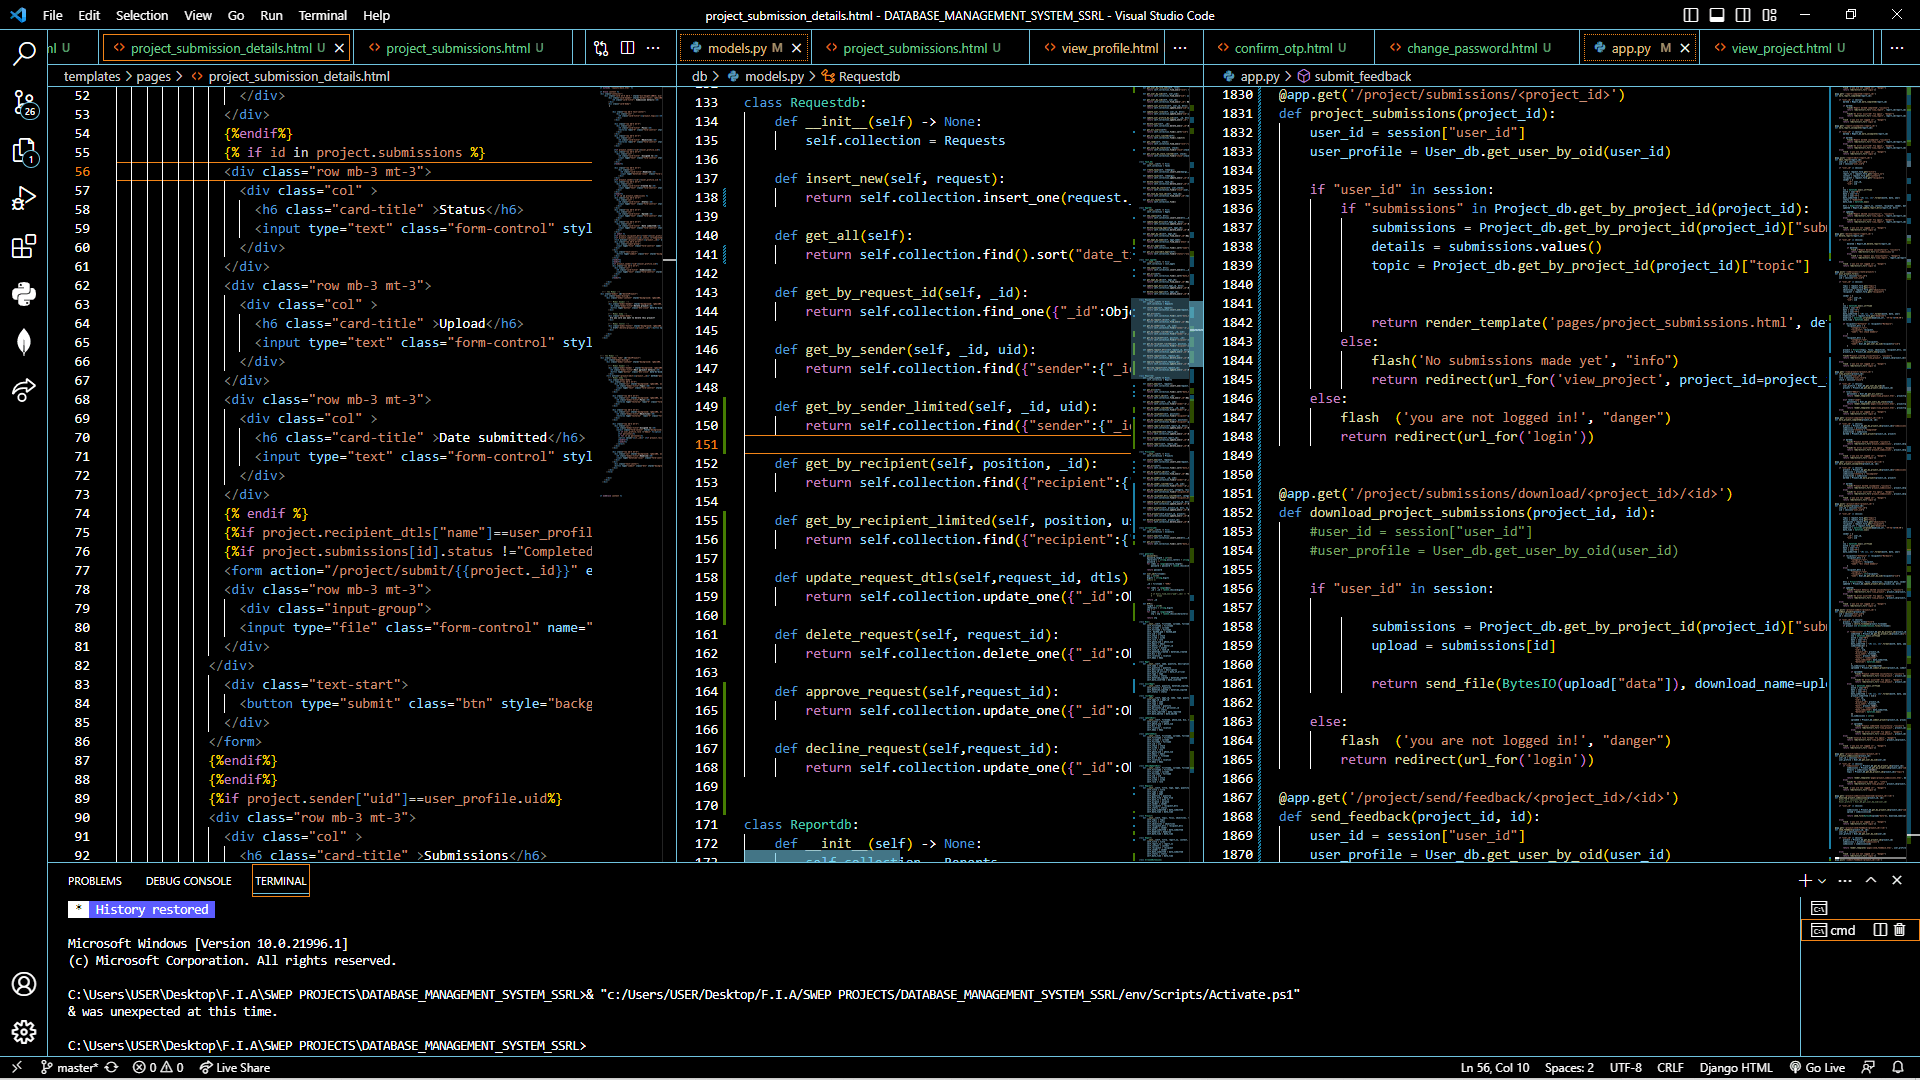Split the cmd terminal

[1880, 930]
